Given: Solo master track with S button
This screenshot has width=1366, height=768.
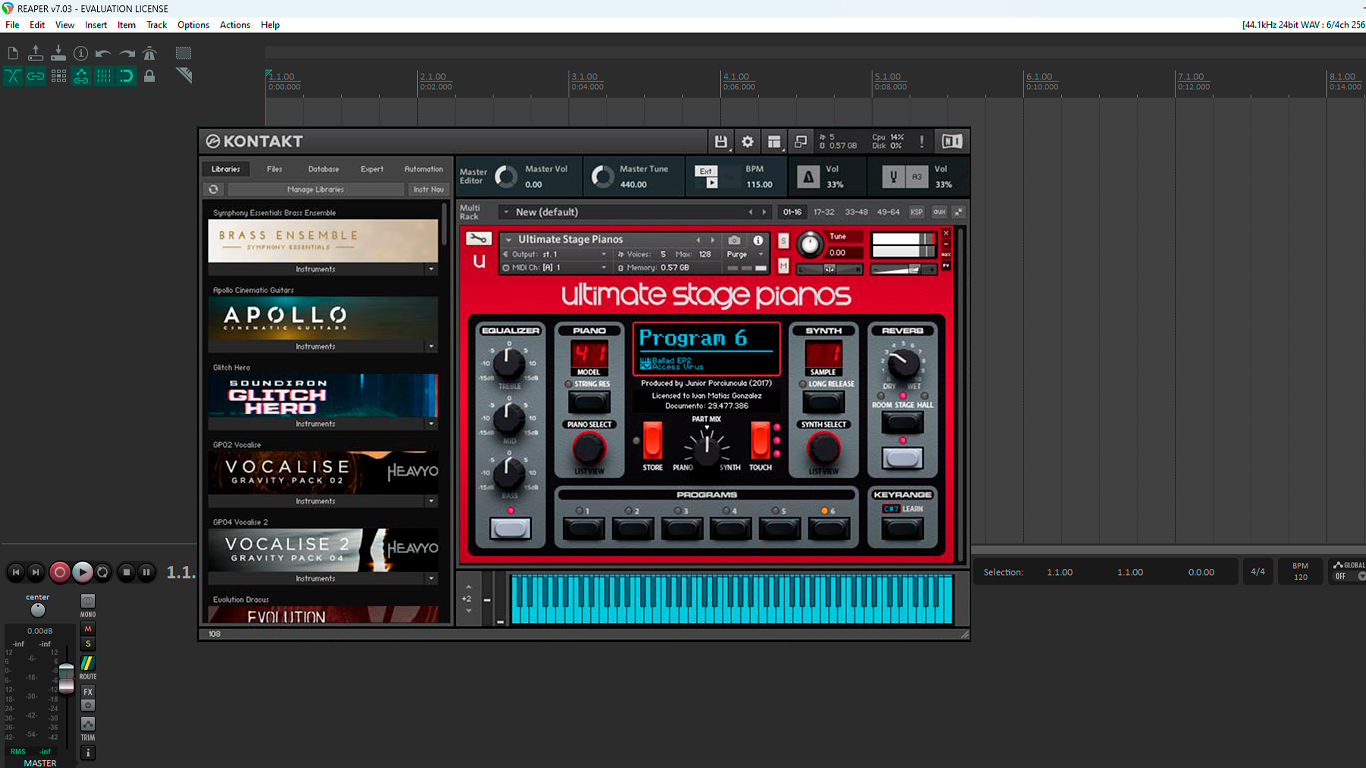Looking at the screenshot, I should (x=88, y=644).
